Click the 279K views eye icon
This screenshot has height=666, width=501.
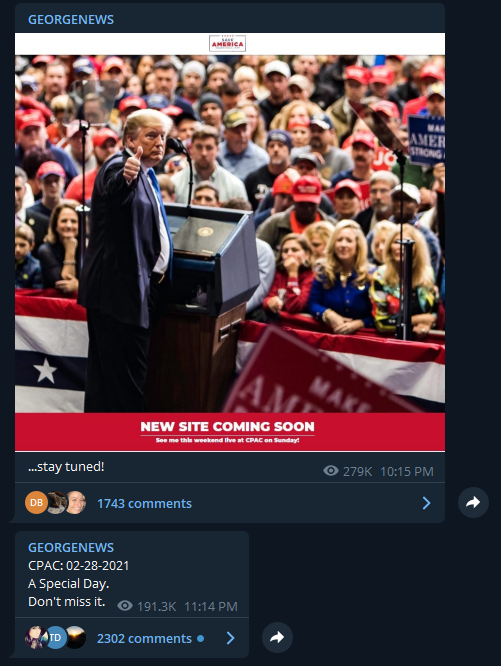331,471
